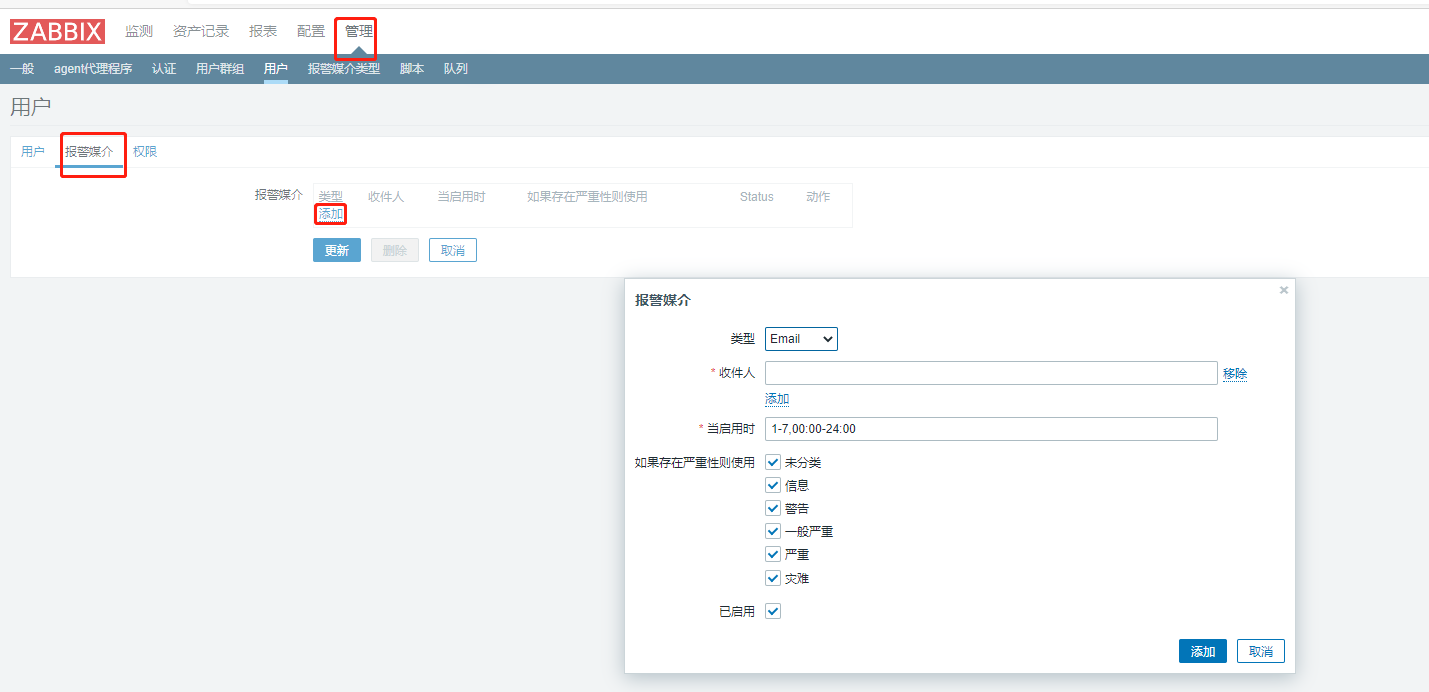Open the 管理 menu
The image size is (1429, 692).
pyautogui.click(x=358, y=31)
